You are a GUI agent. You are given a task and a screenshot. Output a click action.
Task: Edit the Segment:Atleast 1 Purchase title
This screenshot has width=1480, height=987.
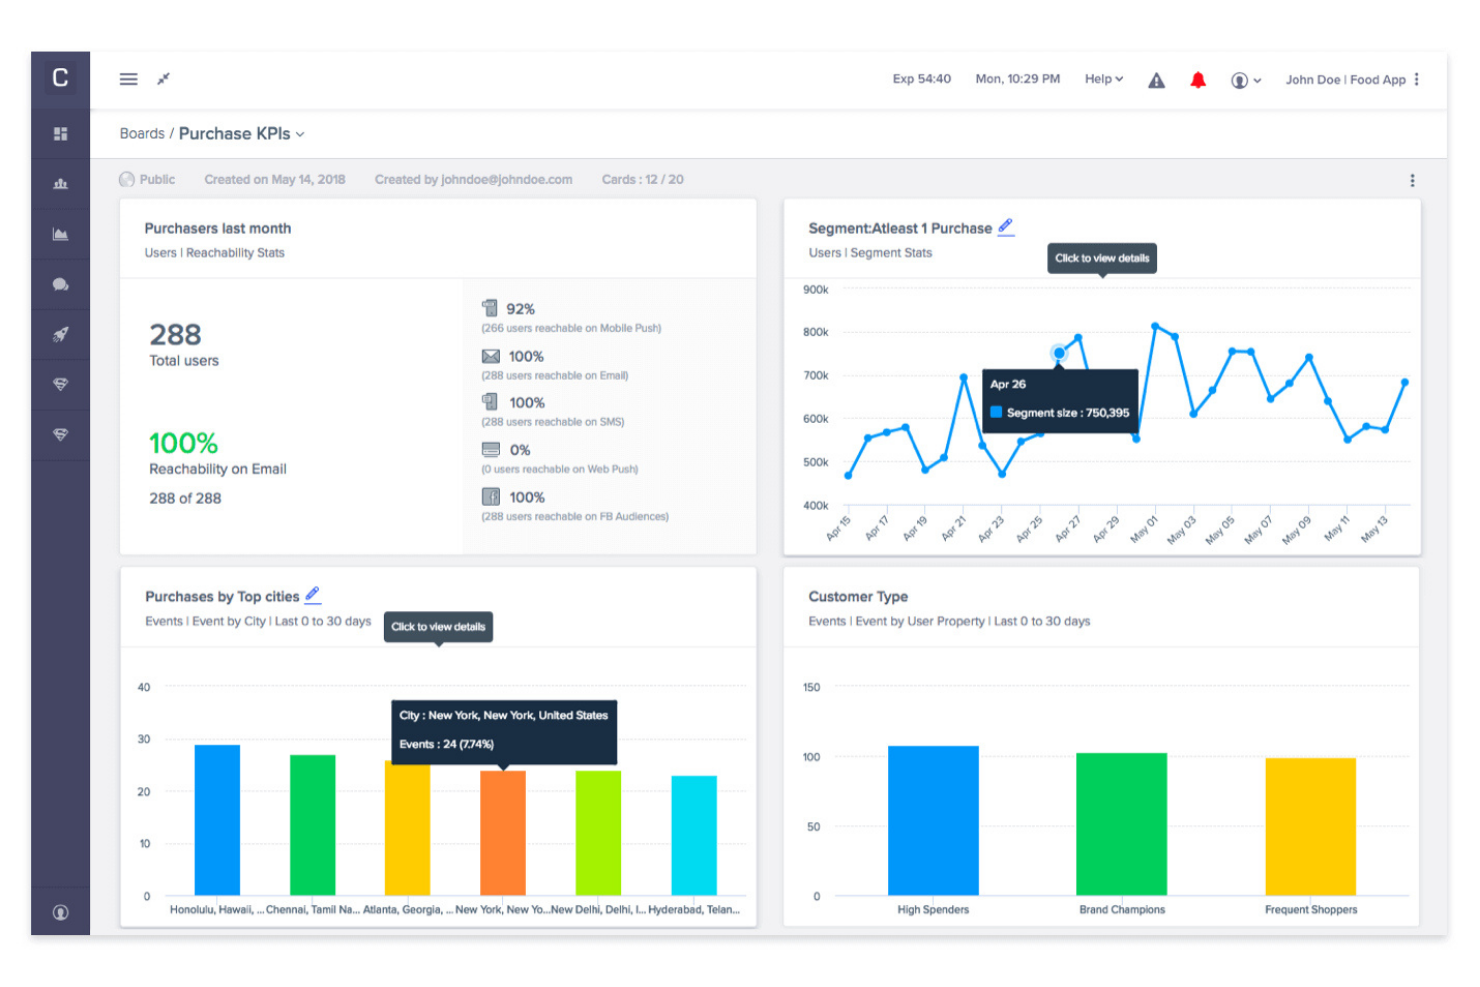coord(1006,227)
